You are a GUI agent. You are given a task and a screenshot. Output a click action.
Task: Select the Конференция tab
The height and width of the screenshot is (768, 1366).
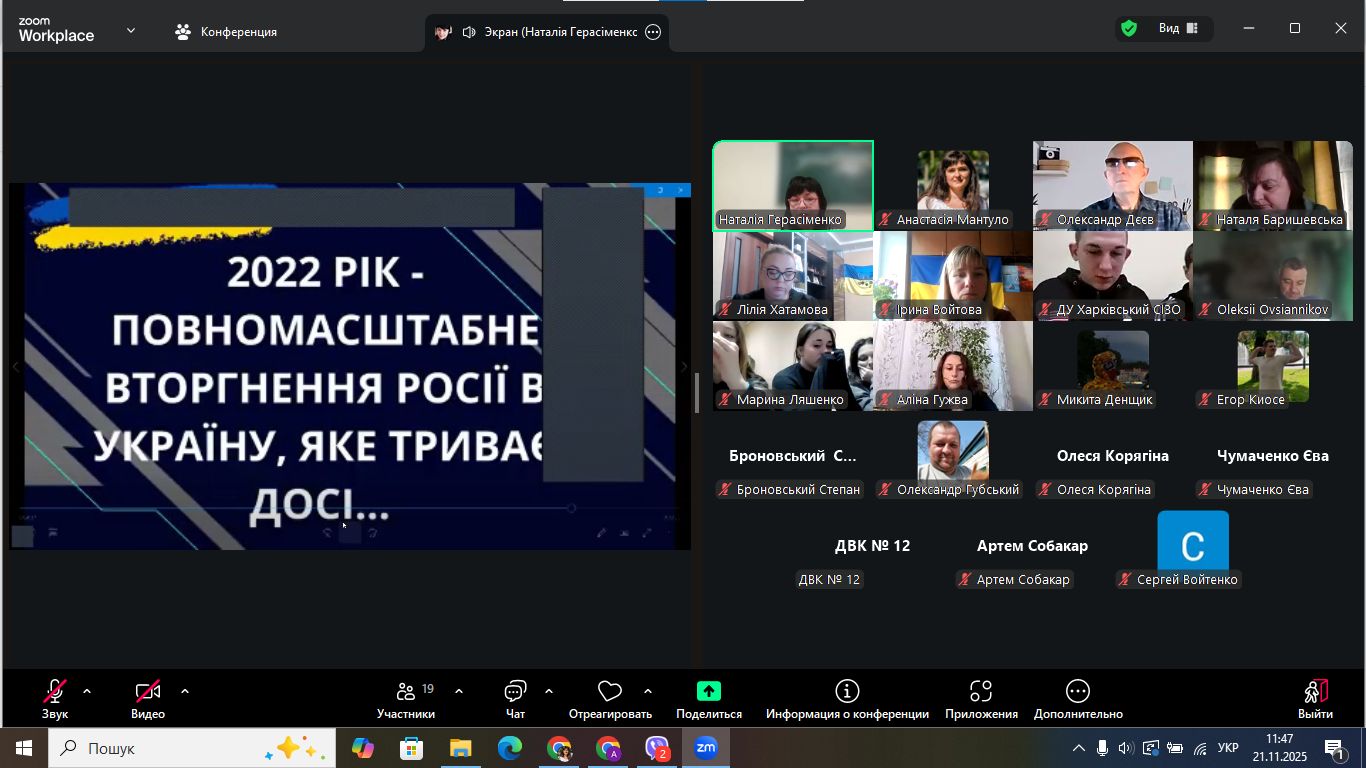coord(226,32)
